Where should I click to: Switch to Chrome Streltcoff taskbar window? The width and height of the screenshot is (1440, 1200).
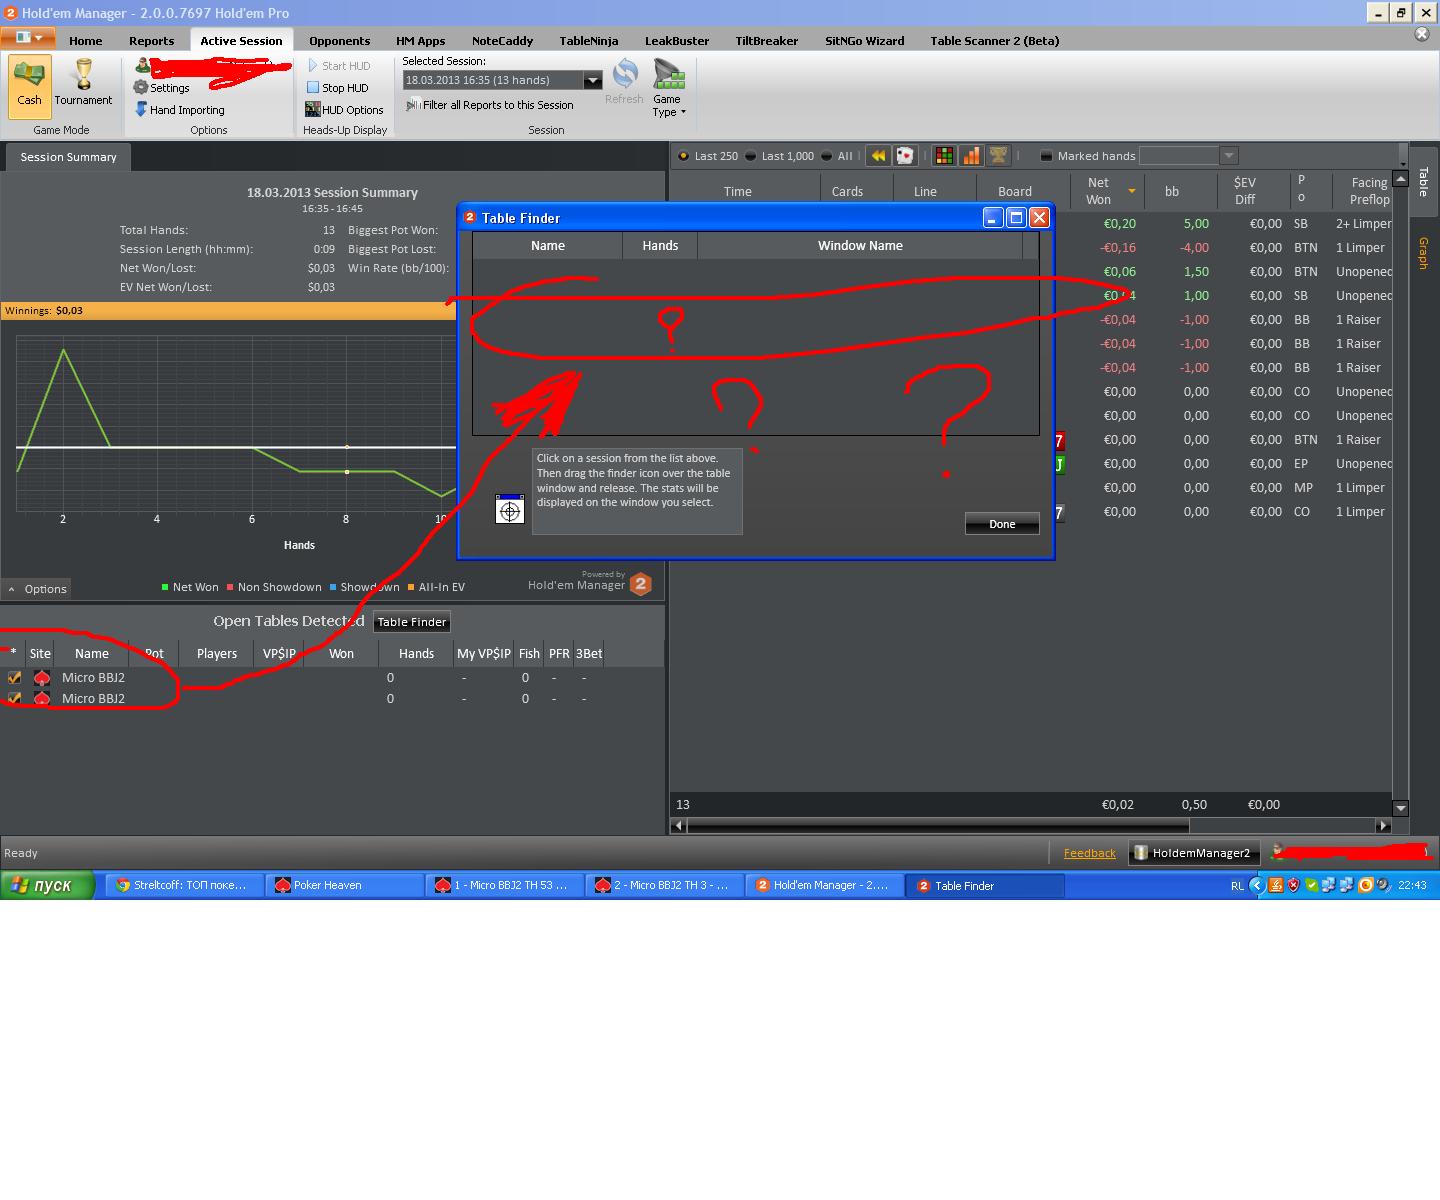click(x=184, y=885)
